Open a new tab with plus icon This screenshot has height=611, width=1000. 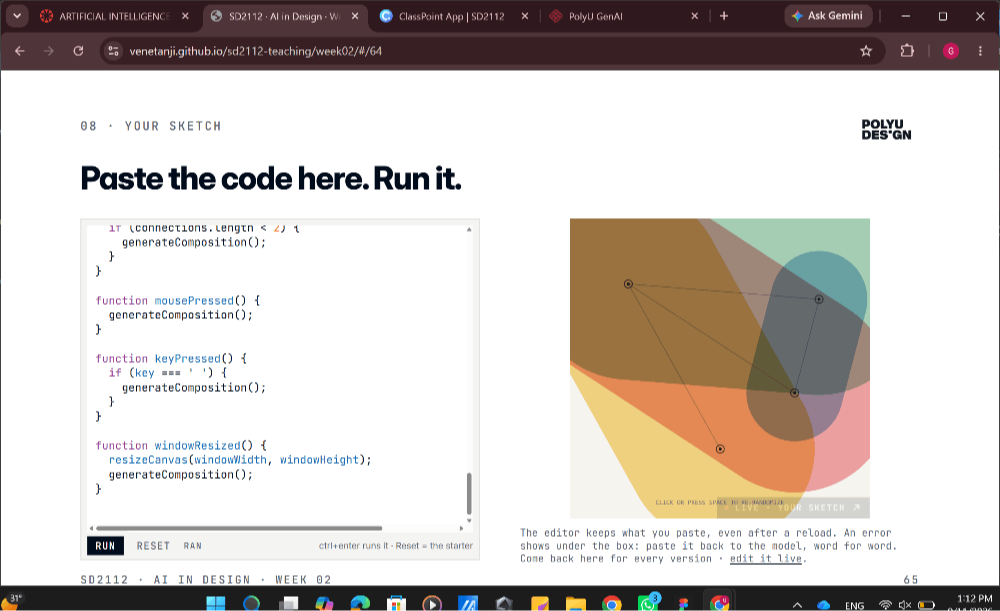pyautogui.click(x=724, y=16)
